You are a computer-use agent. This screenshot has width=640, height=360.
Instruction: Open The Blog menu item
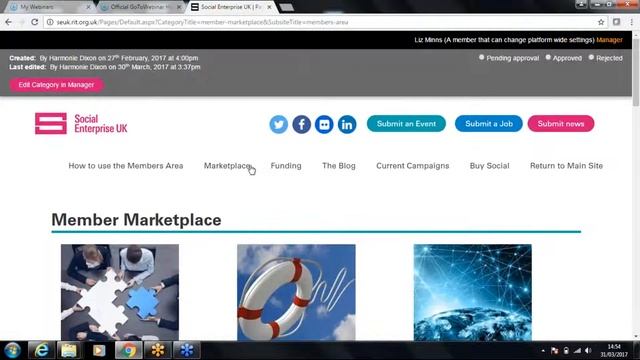coord(339,166)
